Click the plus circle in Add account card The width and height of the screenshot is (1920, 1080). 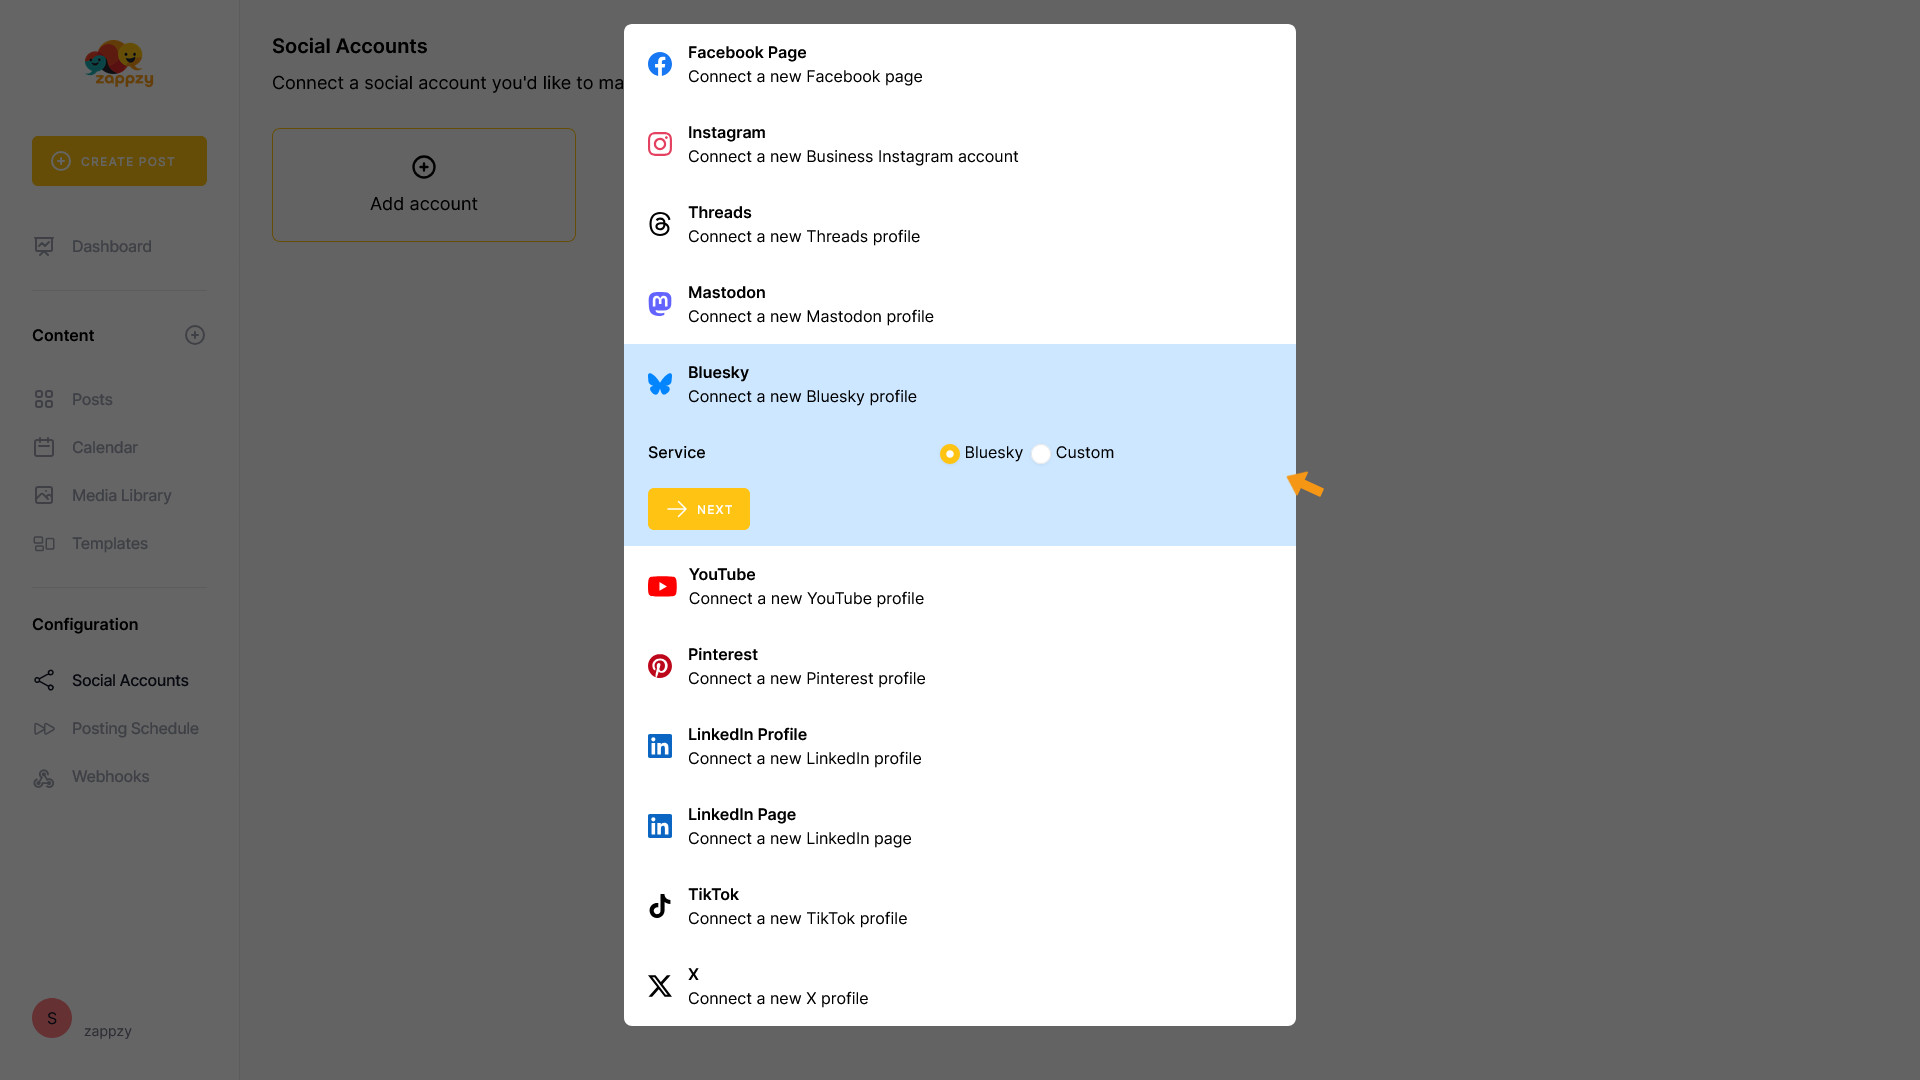click(424, 167)
